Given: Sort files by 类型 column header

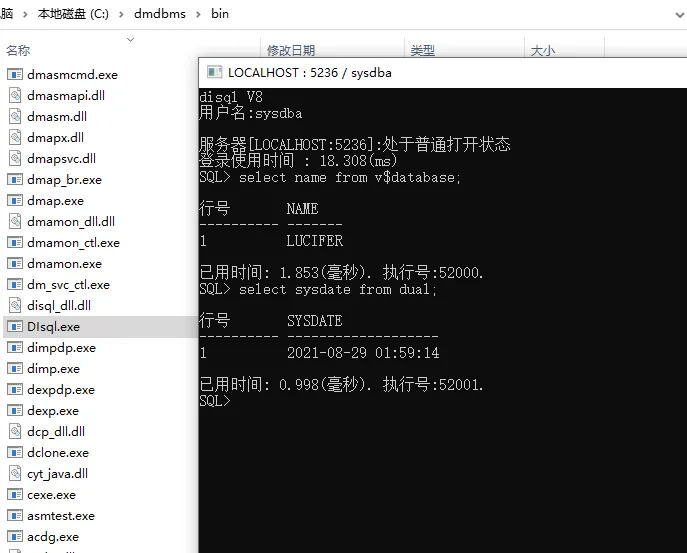Looking at the screenshot, I should [x=423, y=50].
